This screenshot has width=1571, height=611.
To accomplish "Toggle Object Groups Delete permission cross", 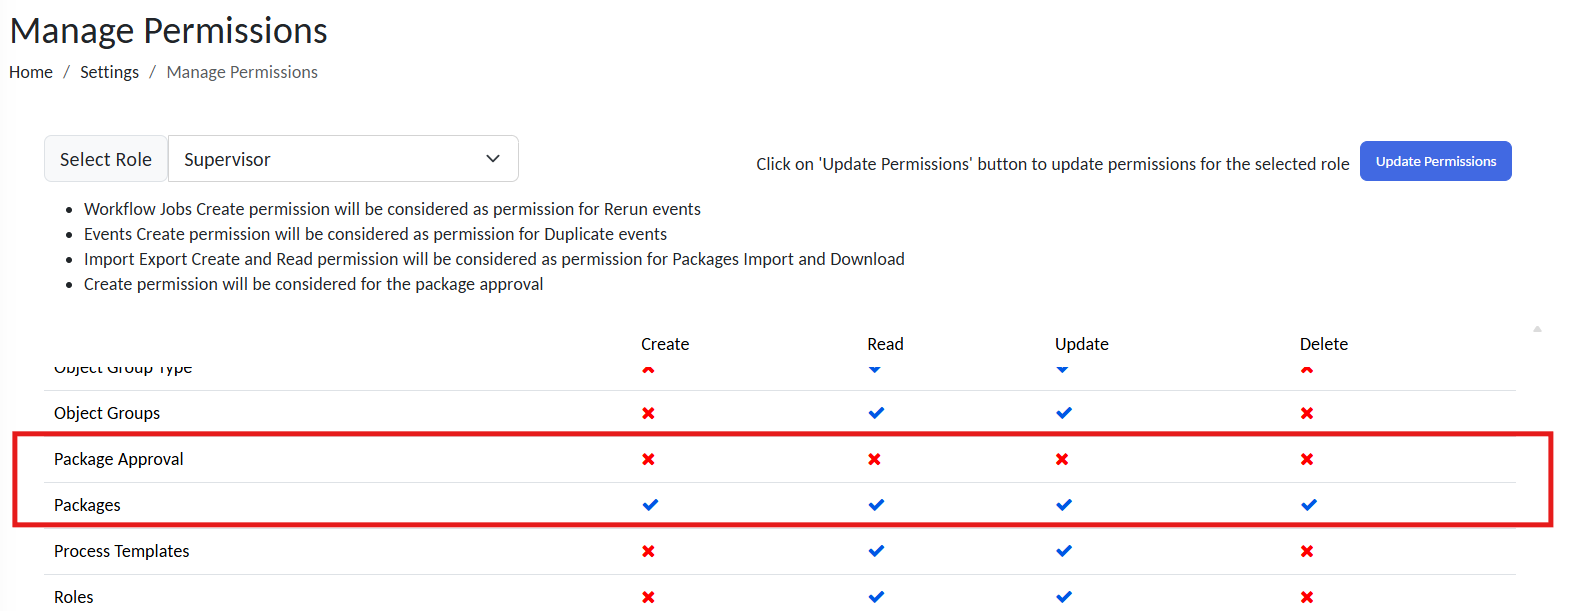I will pyautogui.click(x=1307, y=413).
